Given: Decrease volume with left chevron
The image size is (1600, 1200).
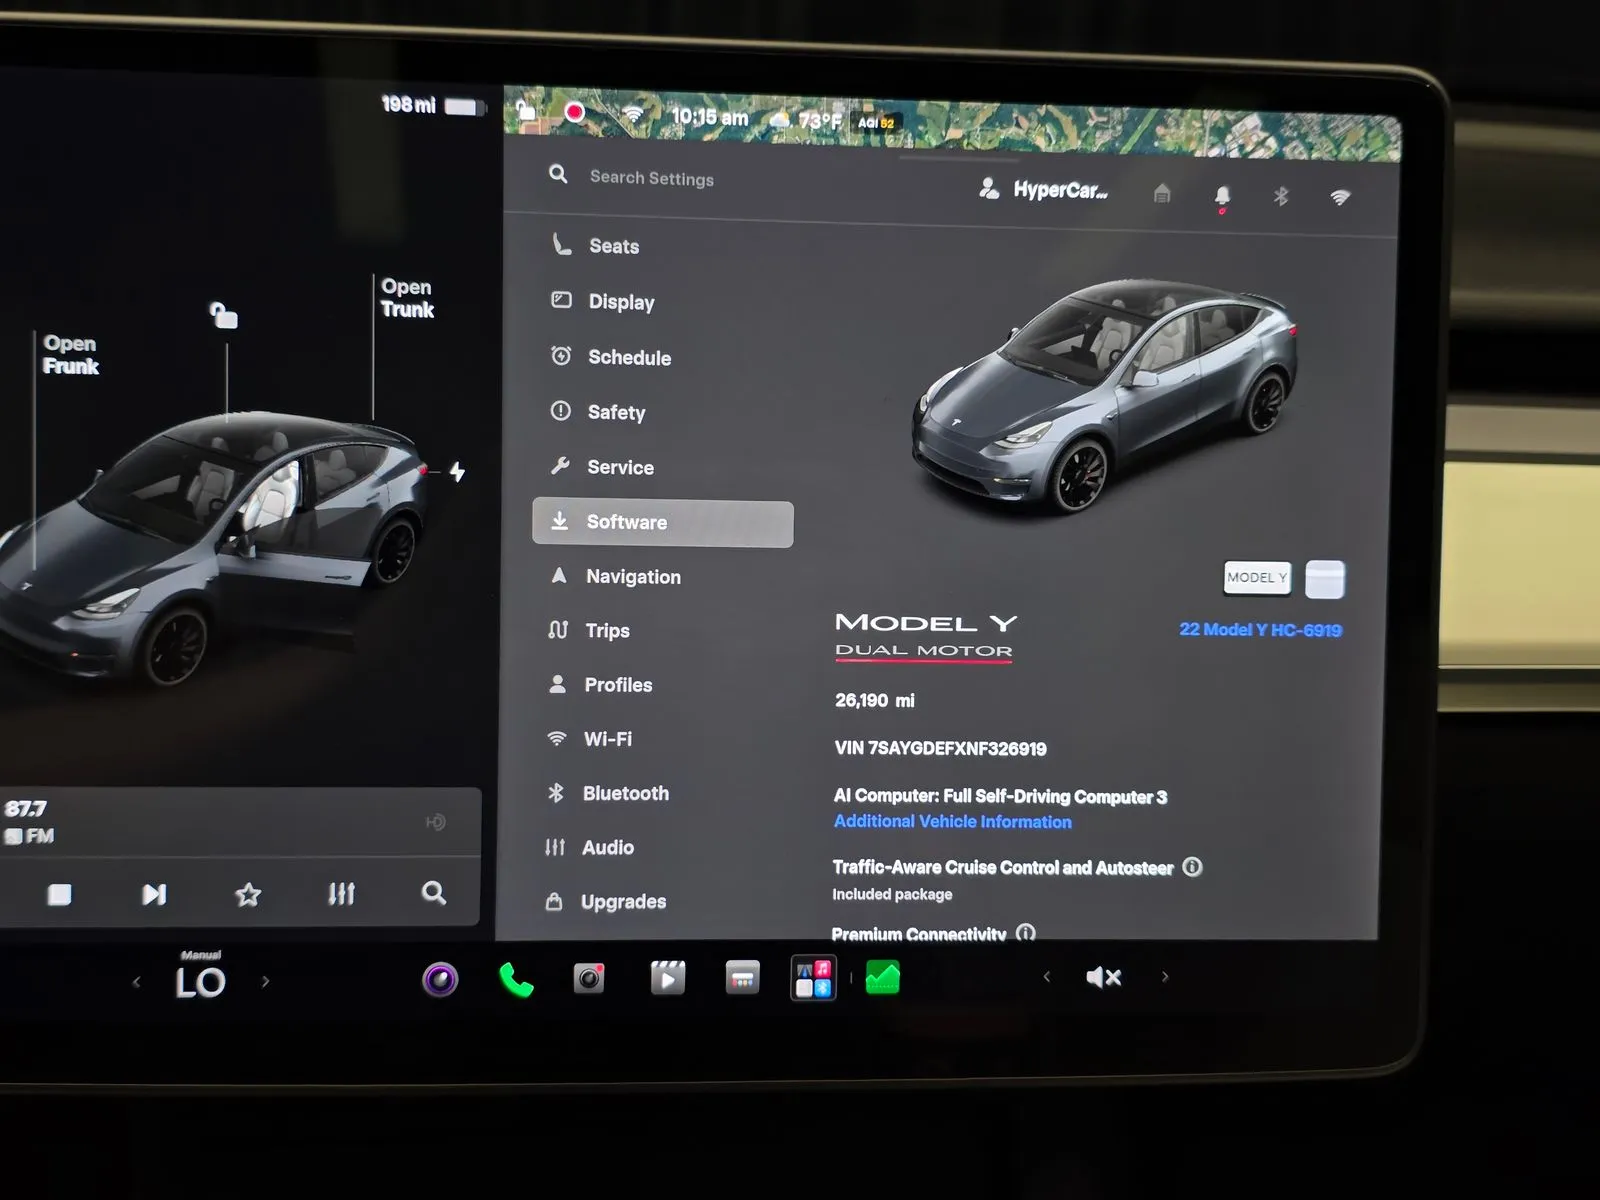Looking at the screenshot, I should point(1047,977).
